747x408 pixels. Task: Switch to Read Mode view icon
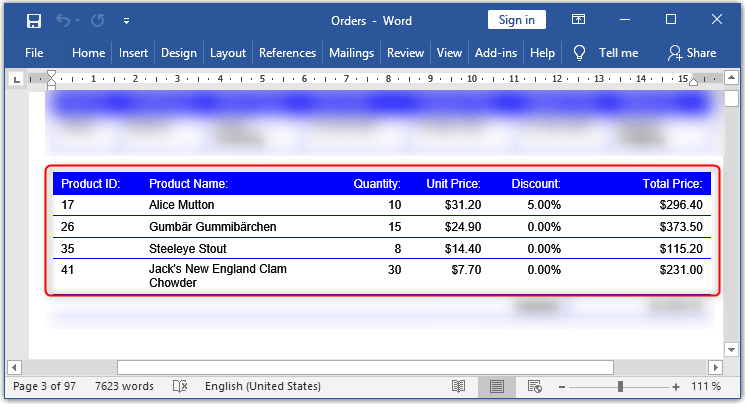click(458, 387)
